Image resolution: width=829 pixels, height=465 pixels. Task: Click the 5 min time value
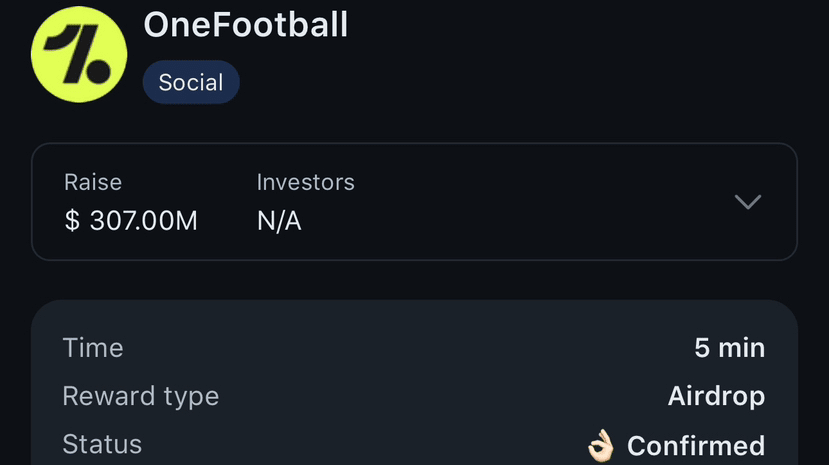click(x=729, y=348)
